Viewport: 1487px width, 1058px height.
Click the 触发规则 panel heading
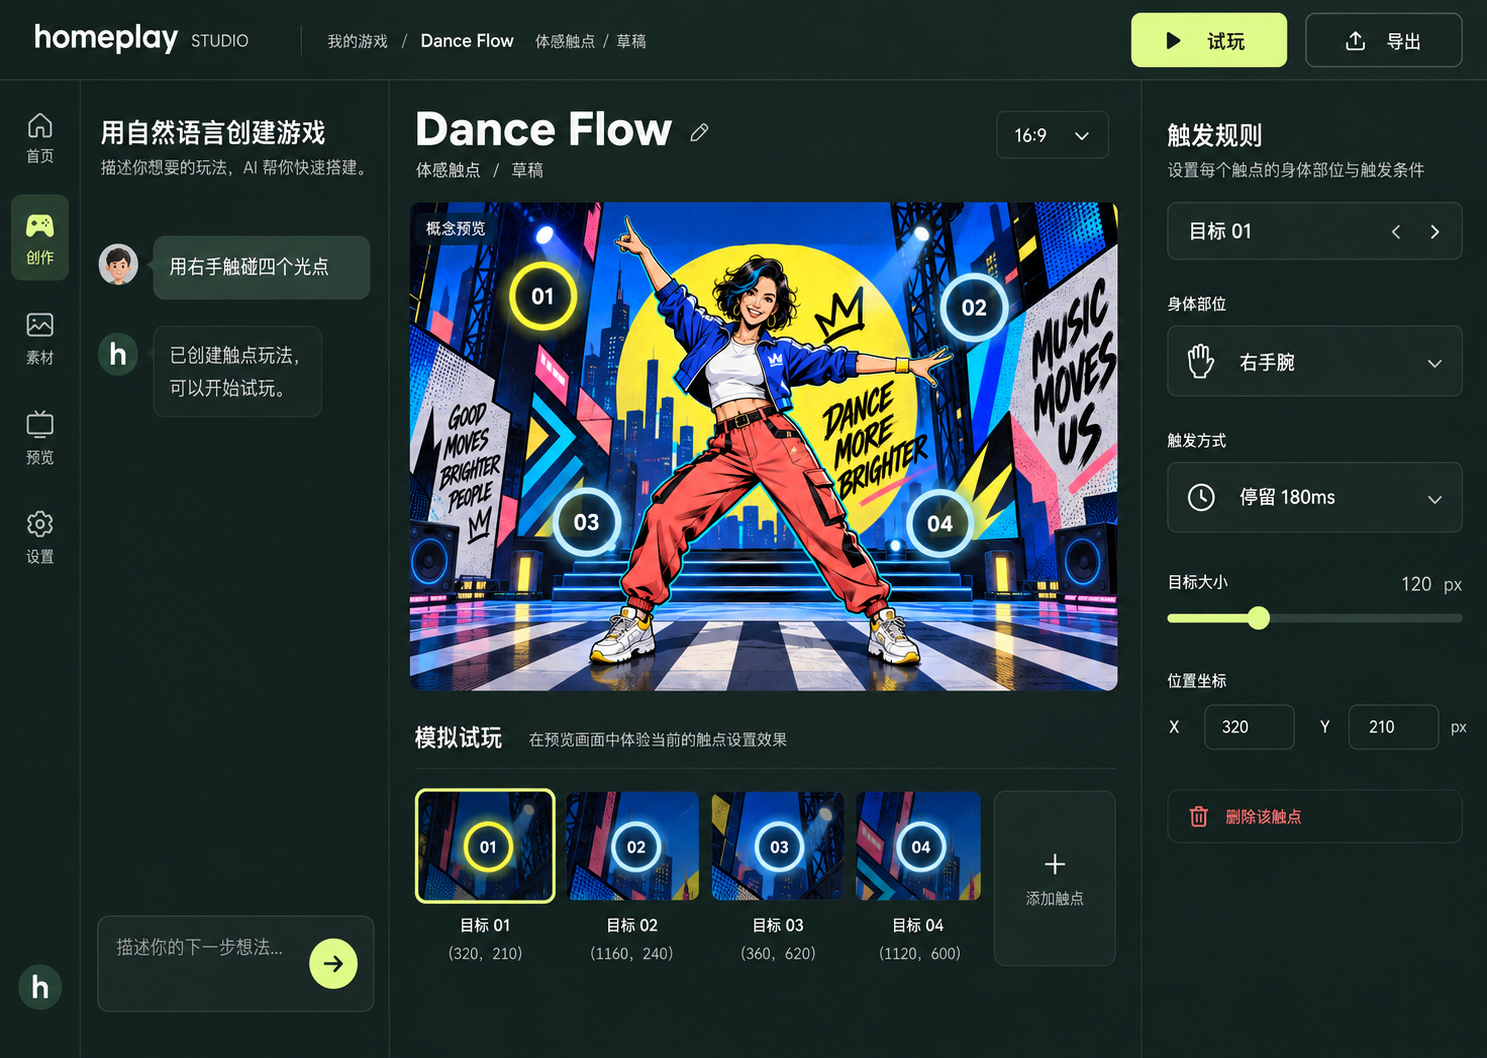[1214, 135]
